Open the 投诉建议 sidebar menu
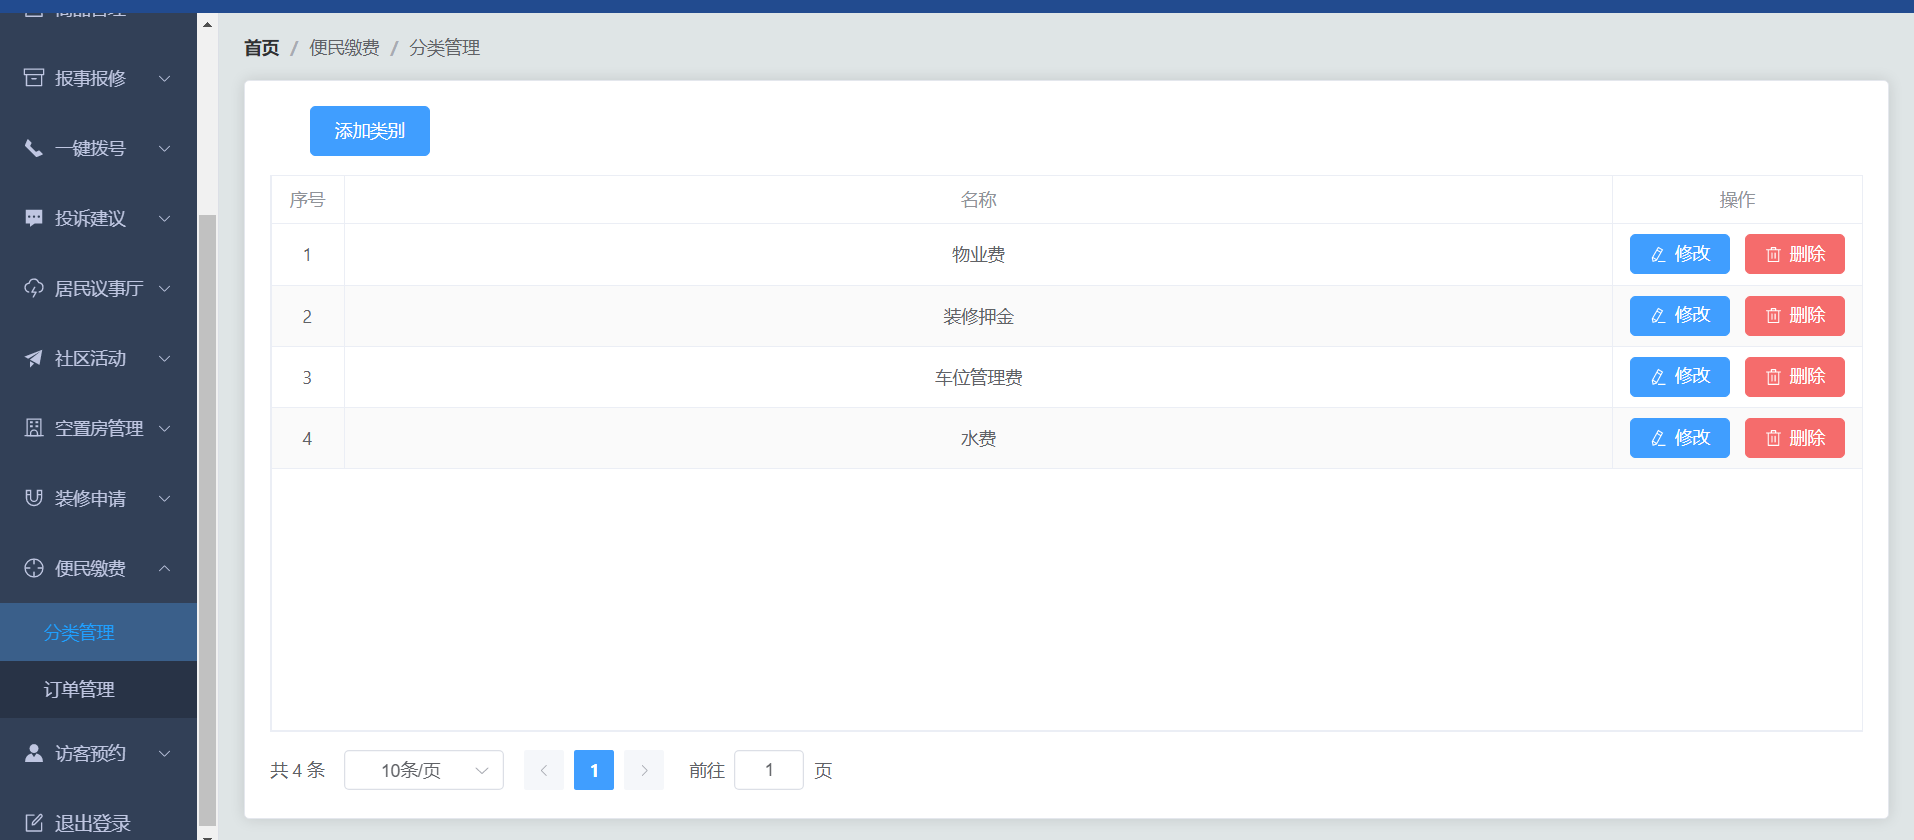Image resolution: width=1914 pixels, height=840 pixels. point(98,218)
